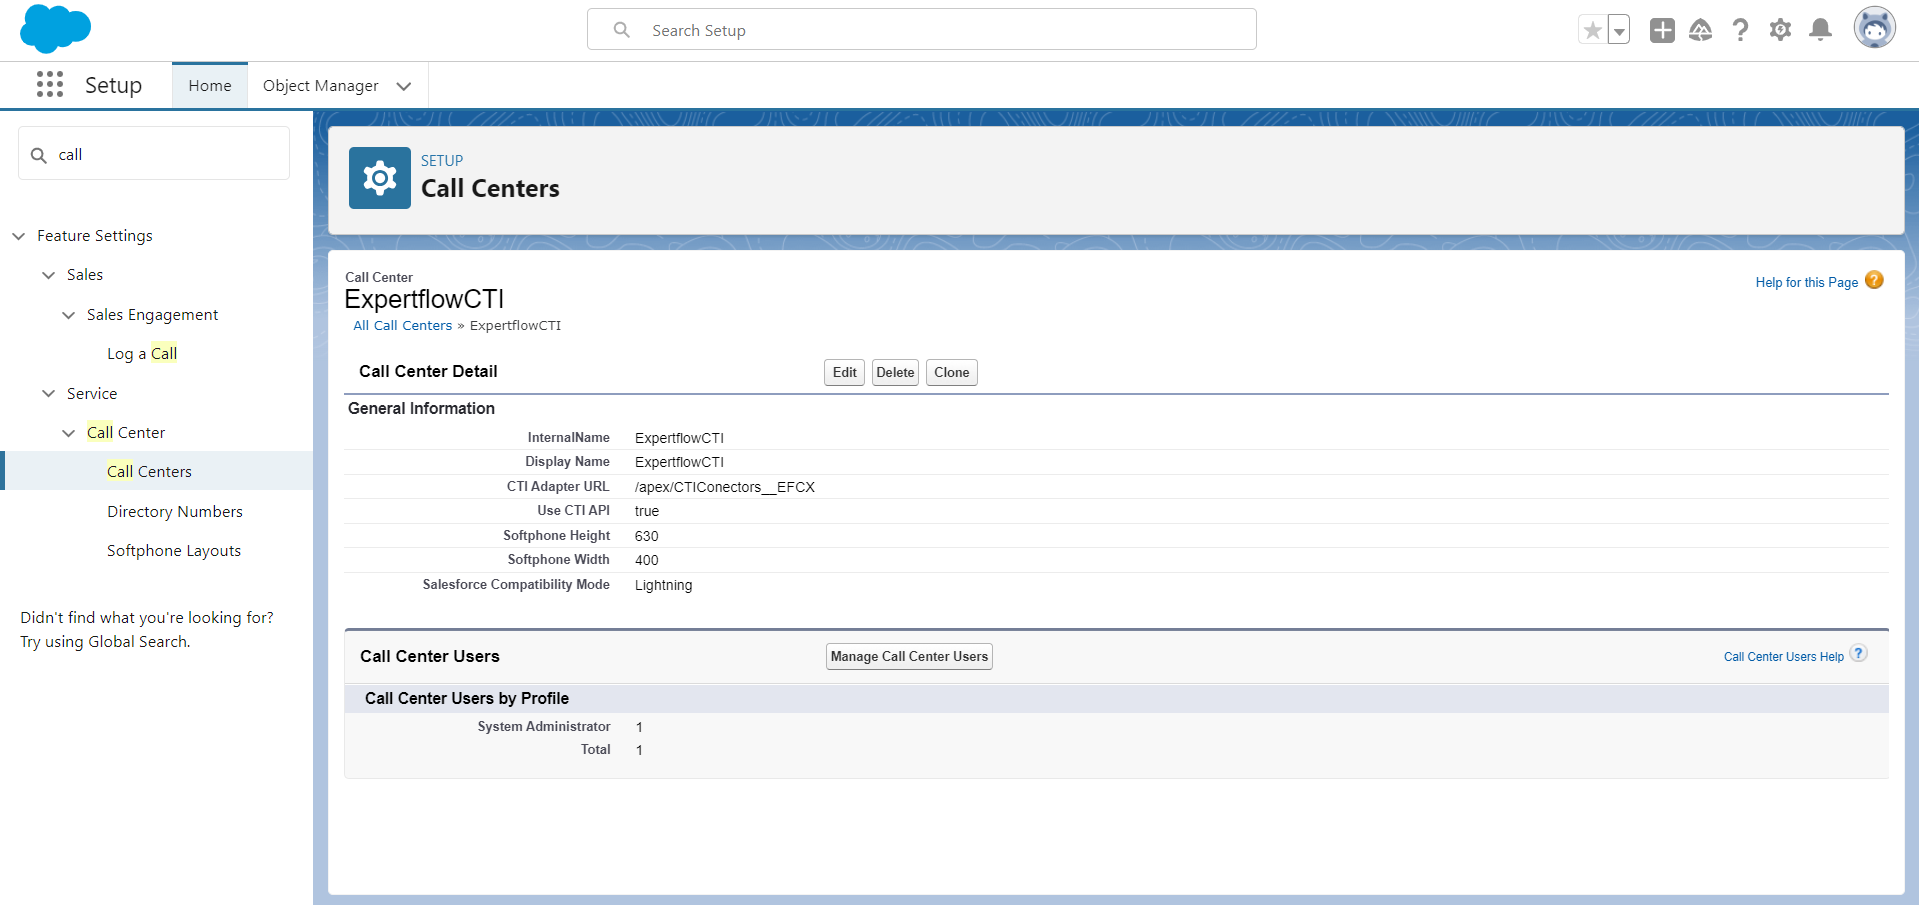View notifications bell icon
This screenshot has width=1919, height=905.
click(x=1820, y=30)
